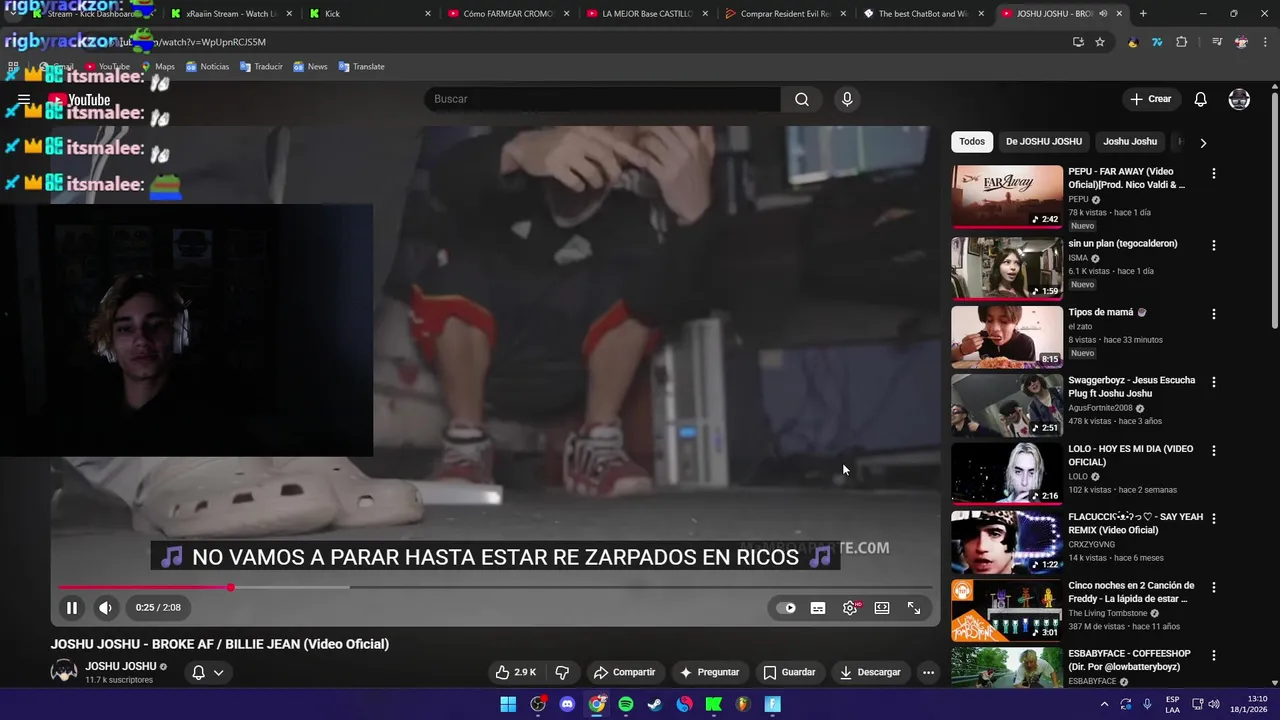Open the LOLO - HOY ES MI DIA title

[x=1130, y=455]
